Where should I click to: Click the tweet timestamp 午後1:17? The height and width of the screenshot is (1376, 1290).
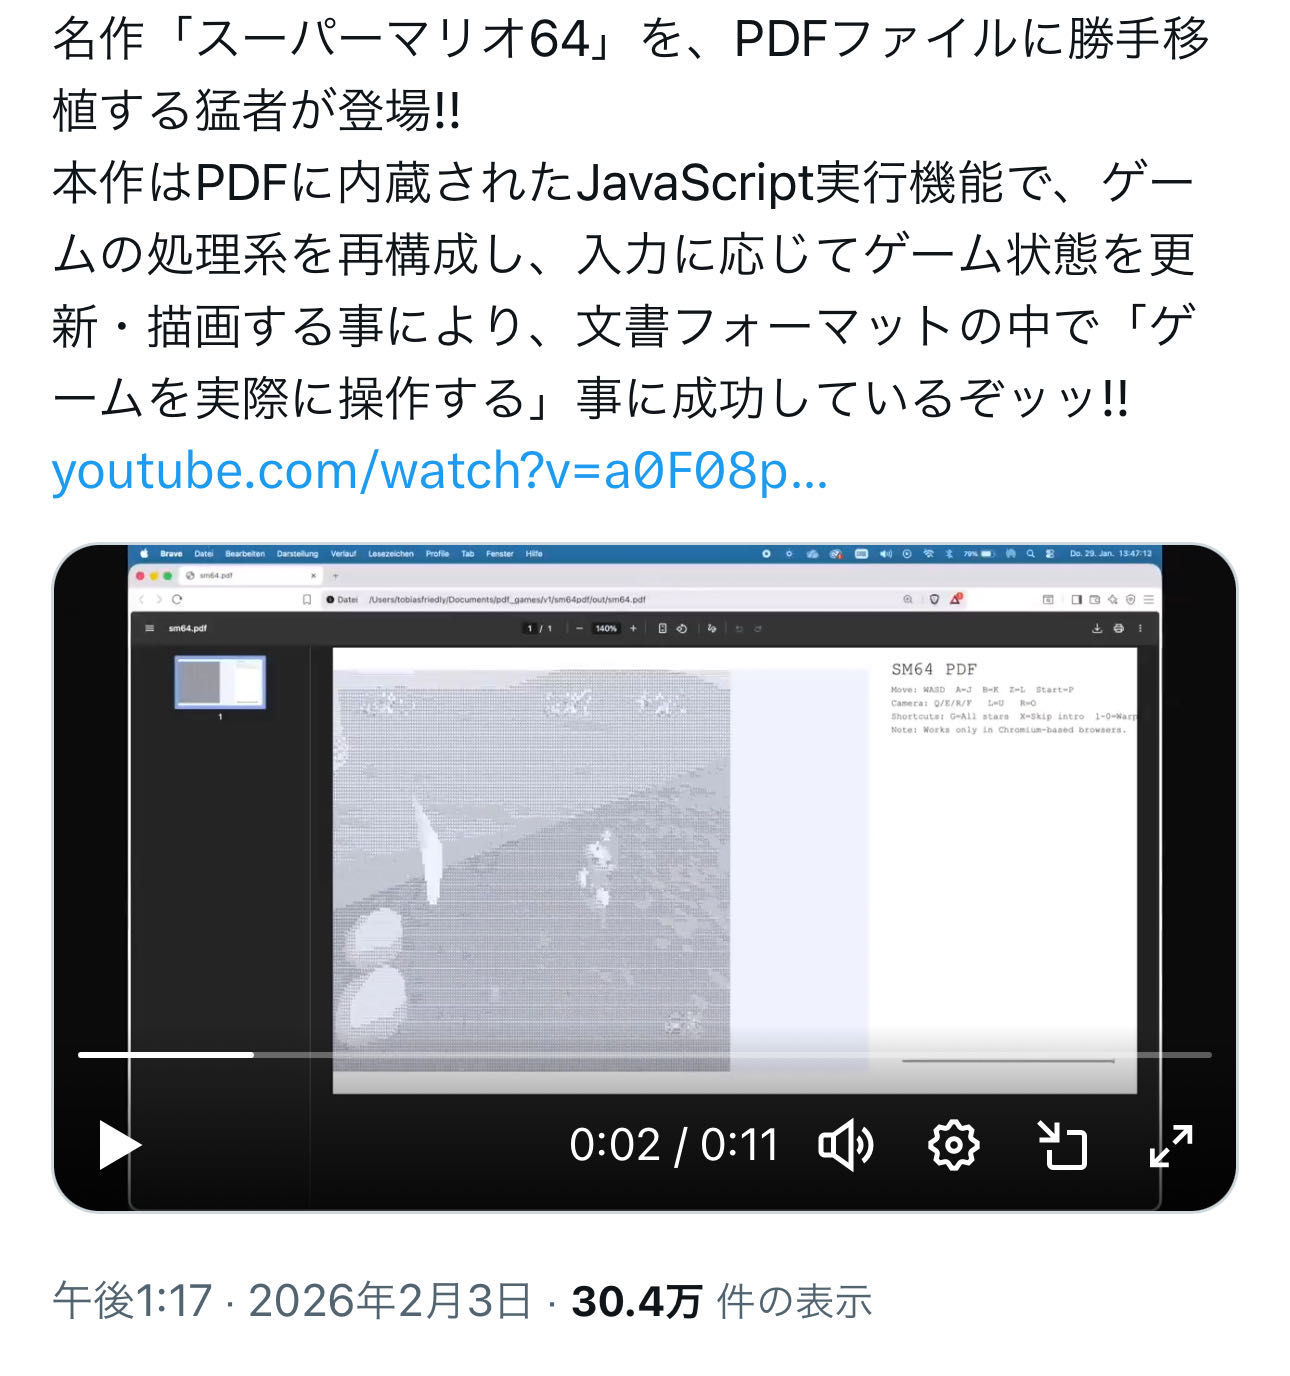(x=132, y=1301)
